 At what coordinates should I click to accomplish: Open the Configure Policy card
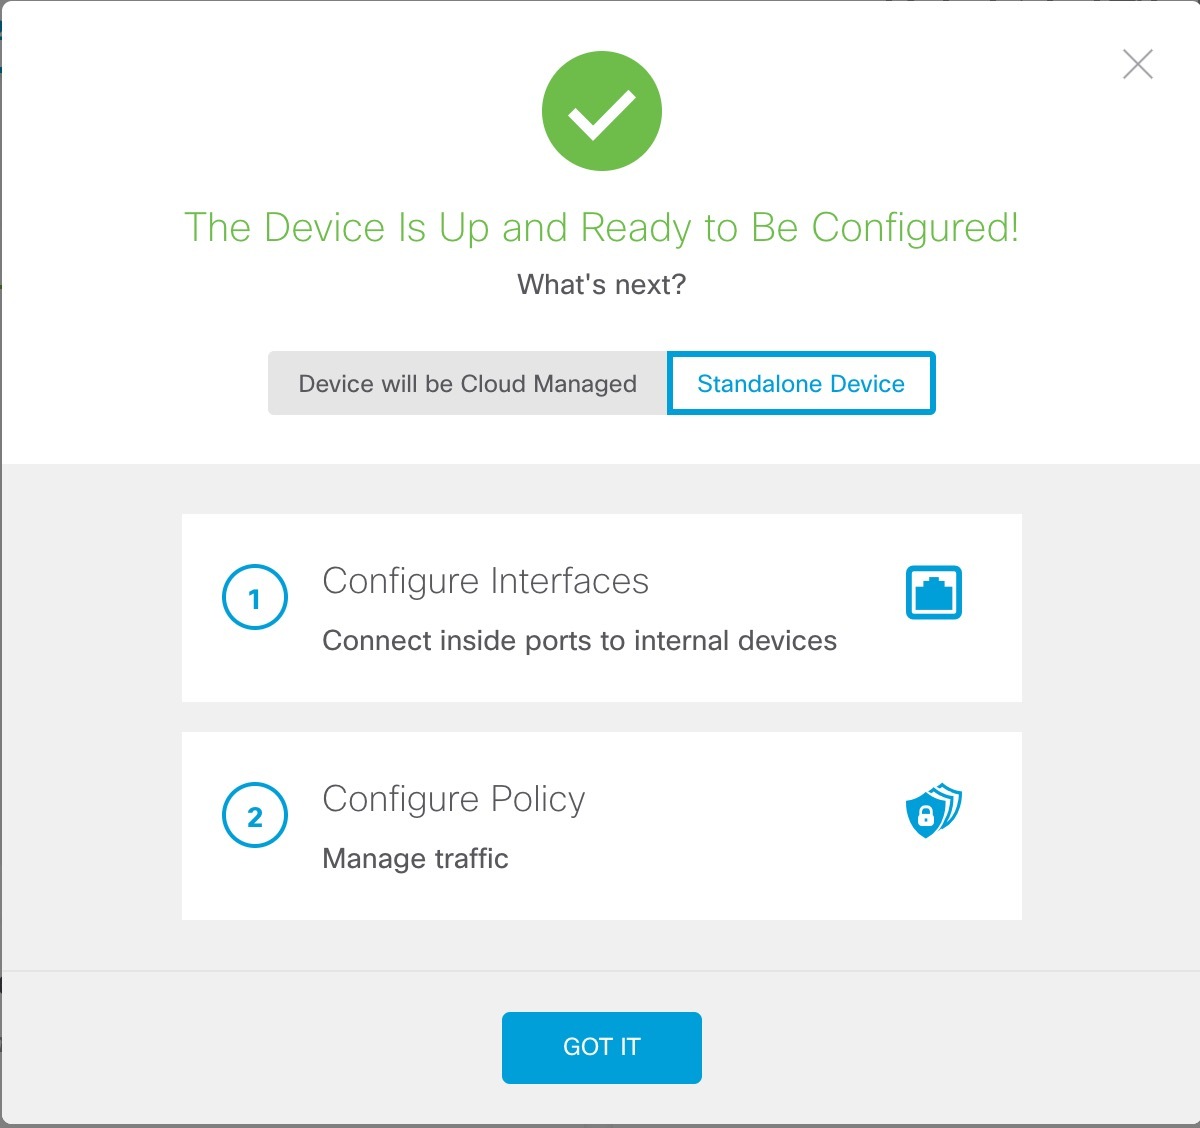pyautogui.click(x=601, y=825)
